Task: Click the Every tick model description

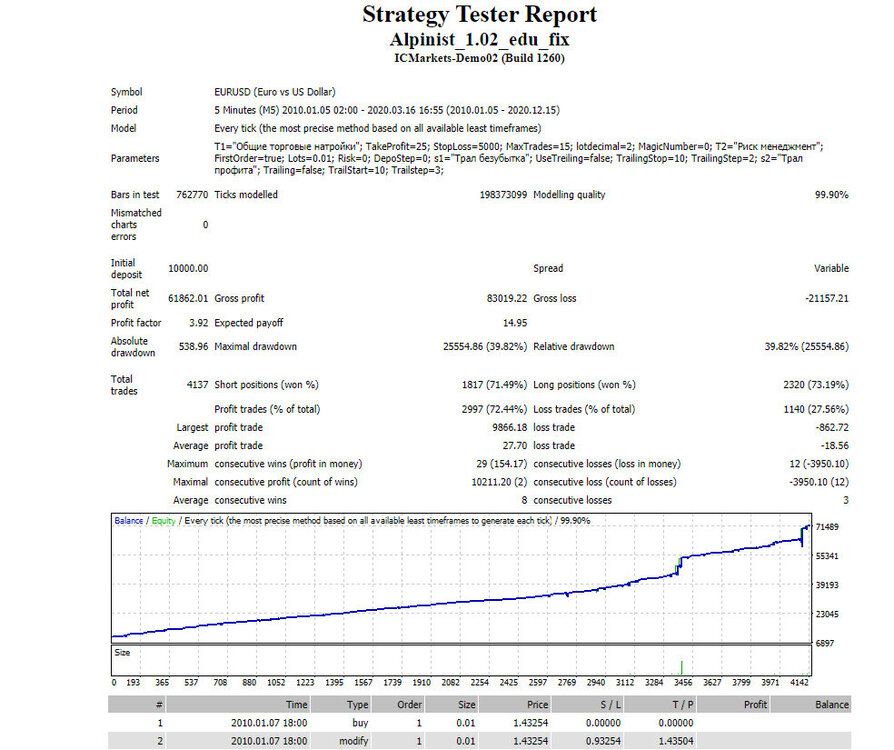Action: [377, 128]
